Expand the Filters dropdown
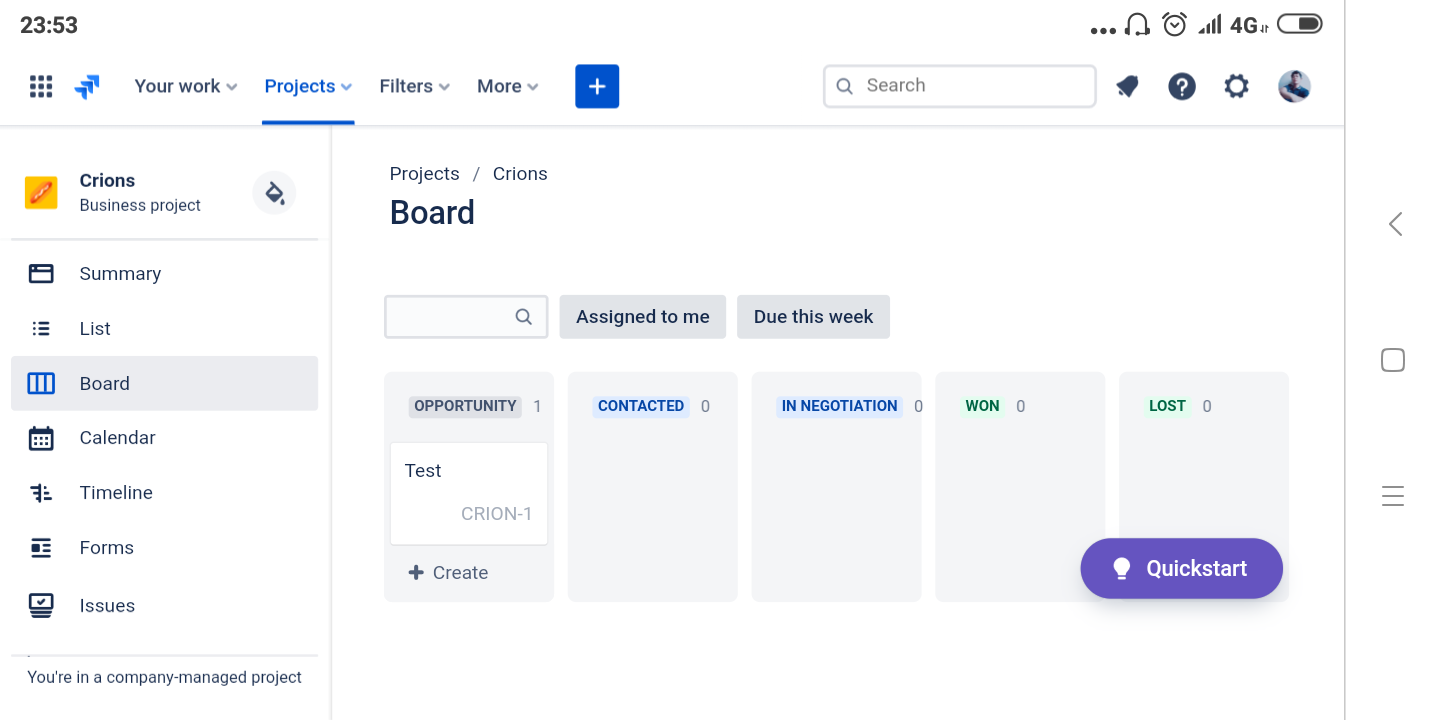Screen dimensions: 1440x720 415,86
